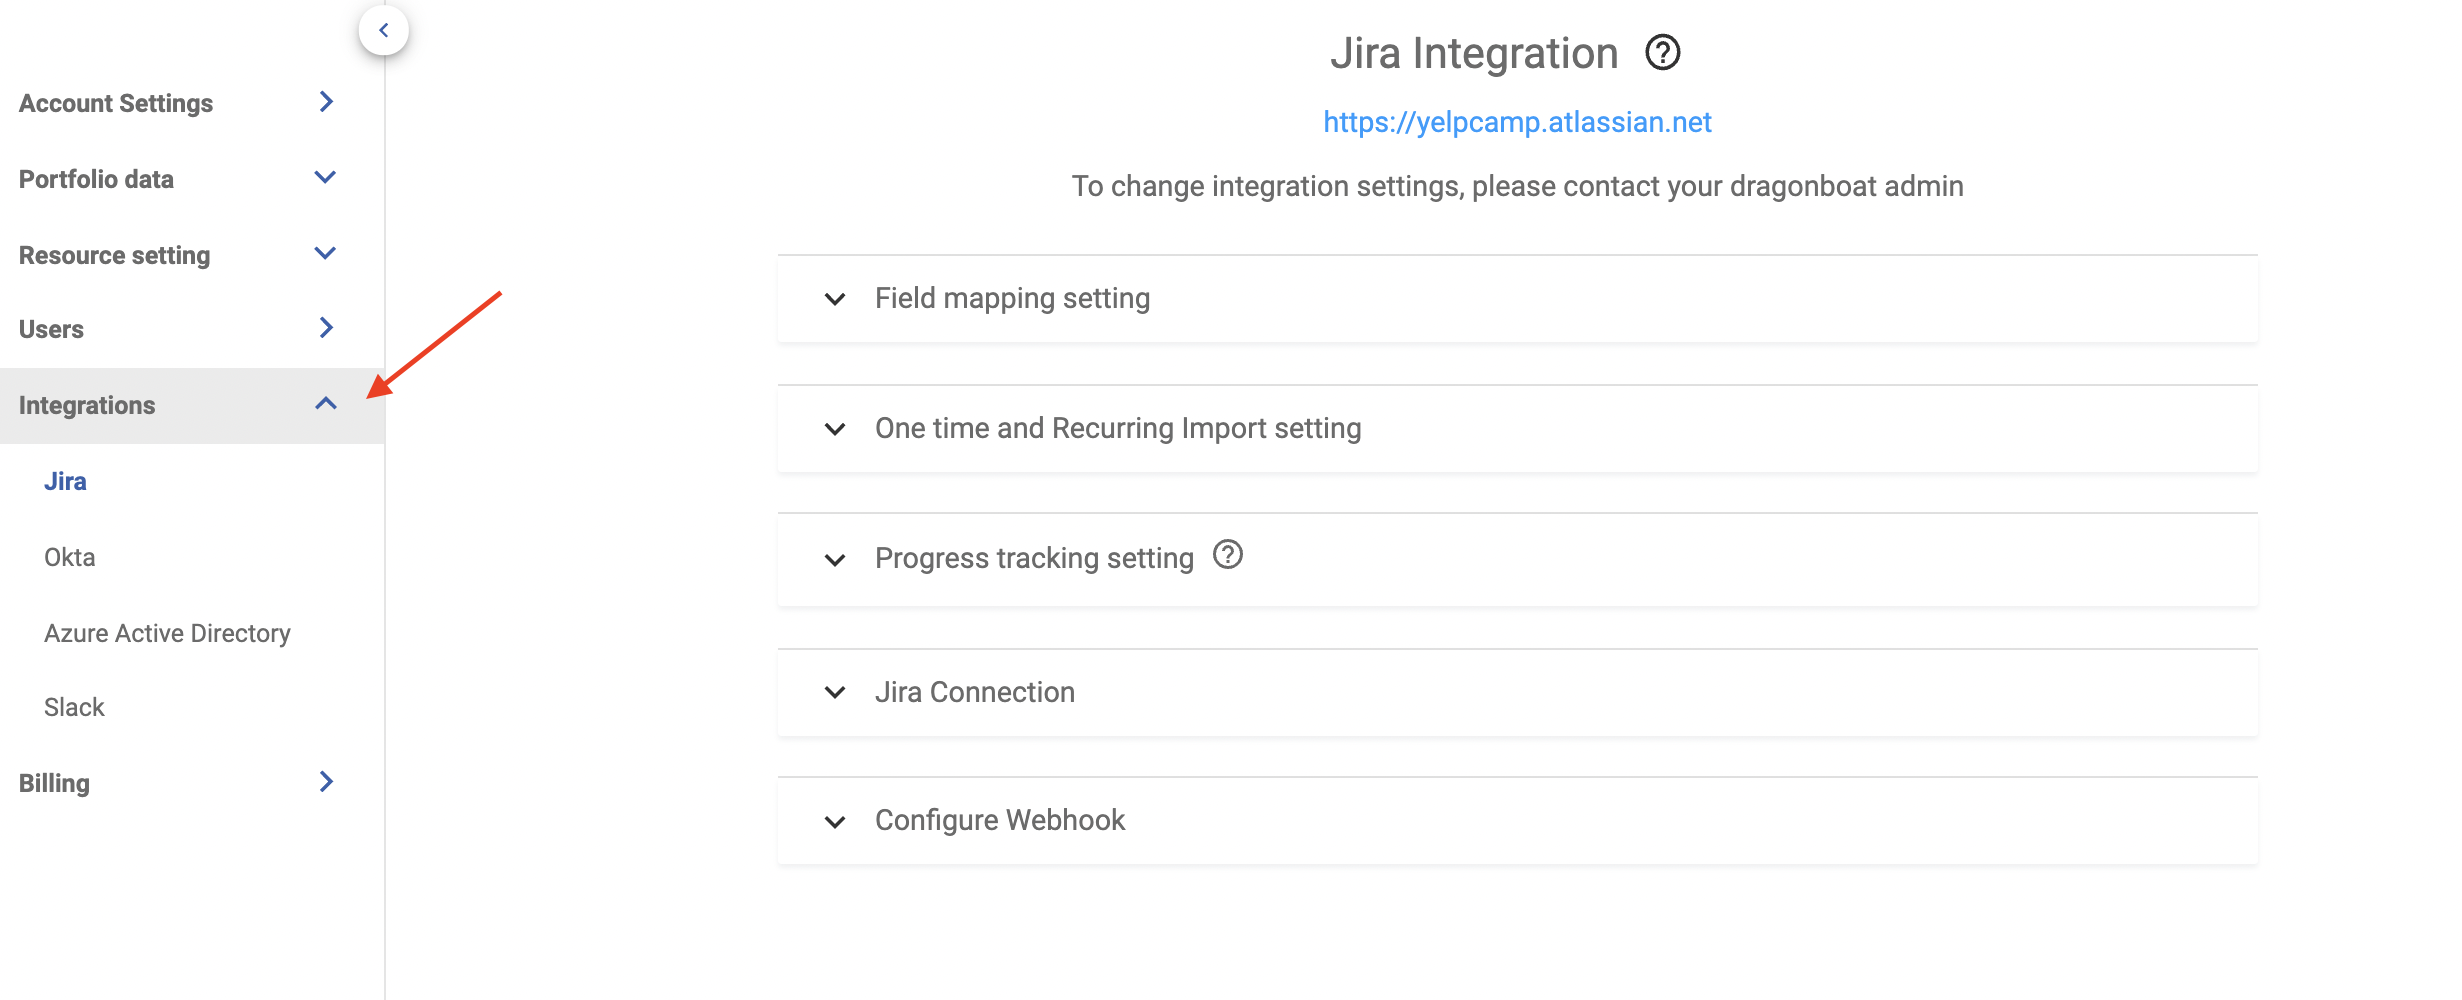Image resolution: width=2462 pixels, height=1000 pixels.
Task: Click the collapse arrow next to Integrations
Action: [325, 403]
